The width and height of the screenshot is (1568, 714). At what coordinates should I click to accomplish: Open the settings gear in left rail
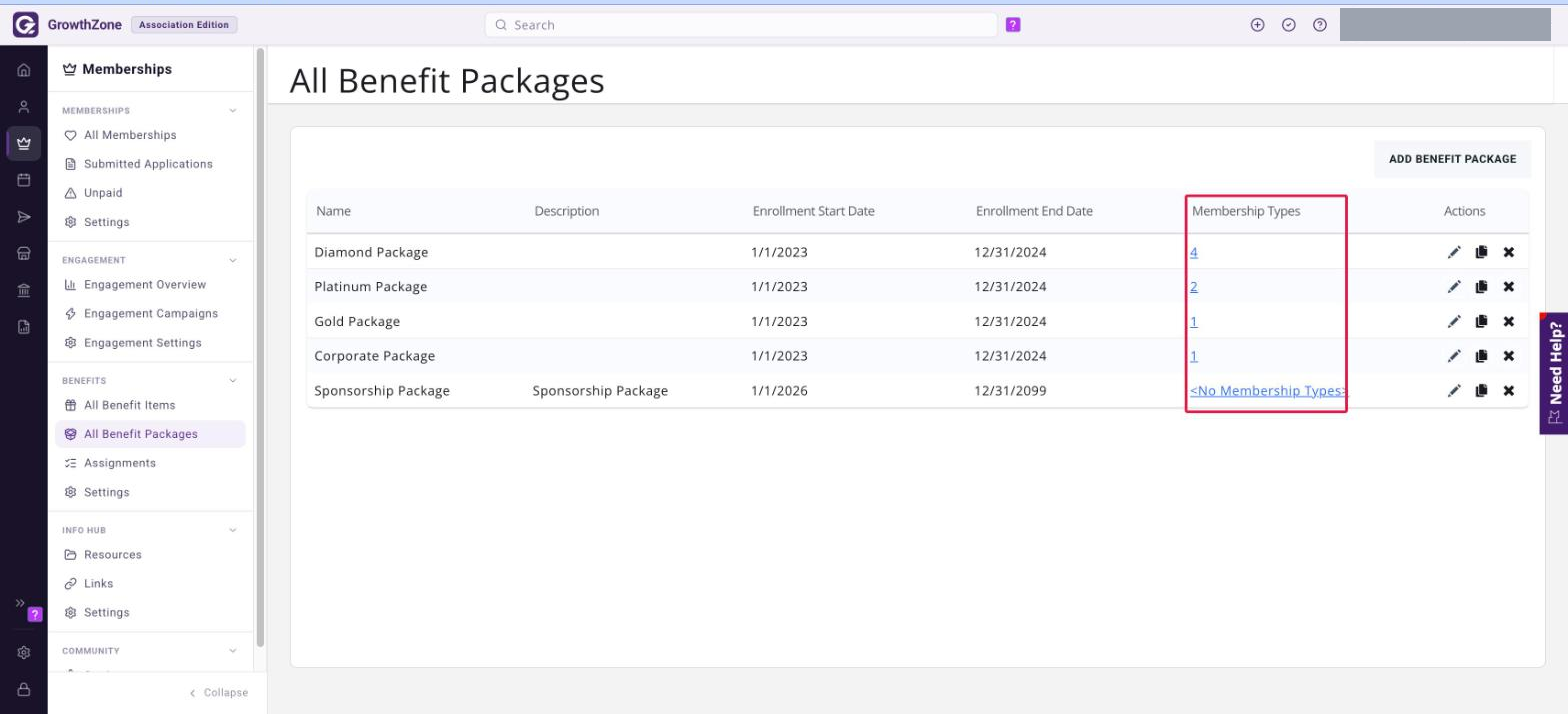coord(24,652)
